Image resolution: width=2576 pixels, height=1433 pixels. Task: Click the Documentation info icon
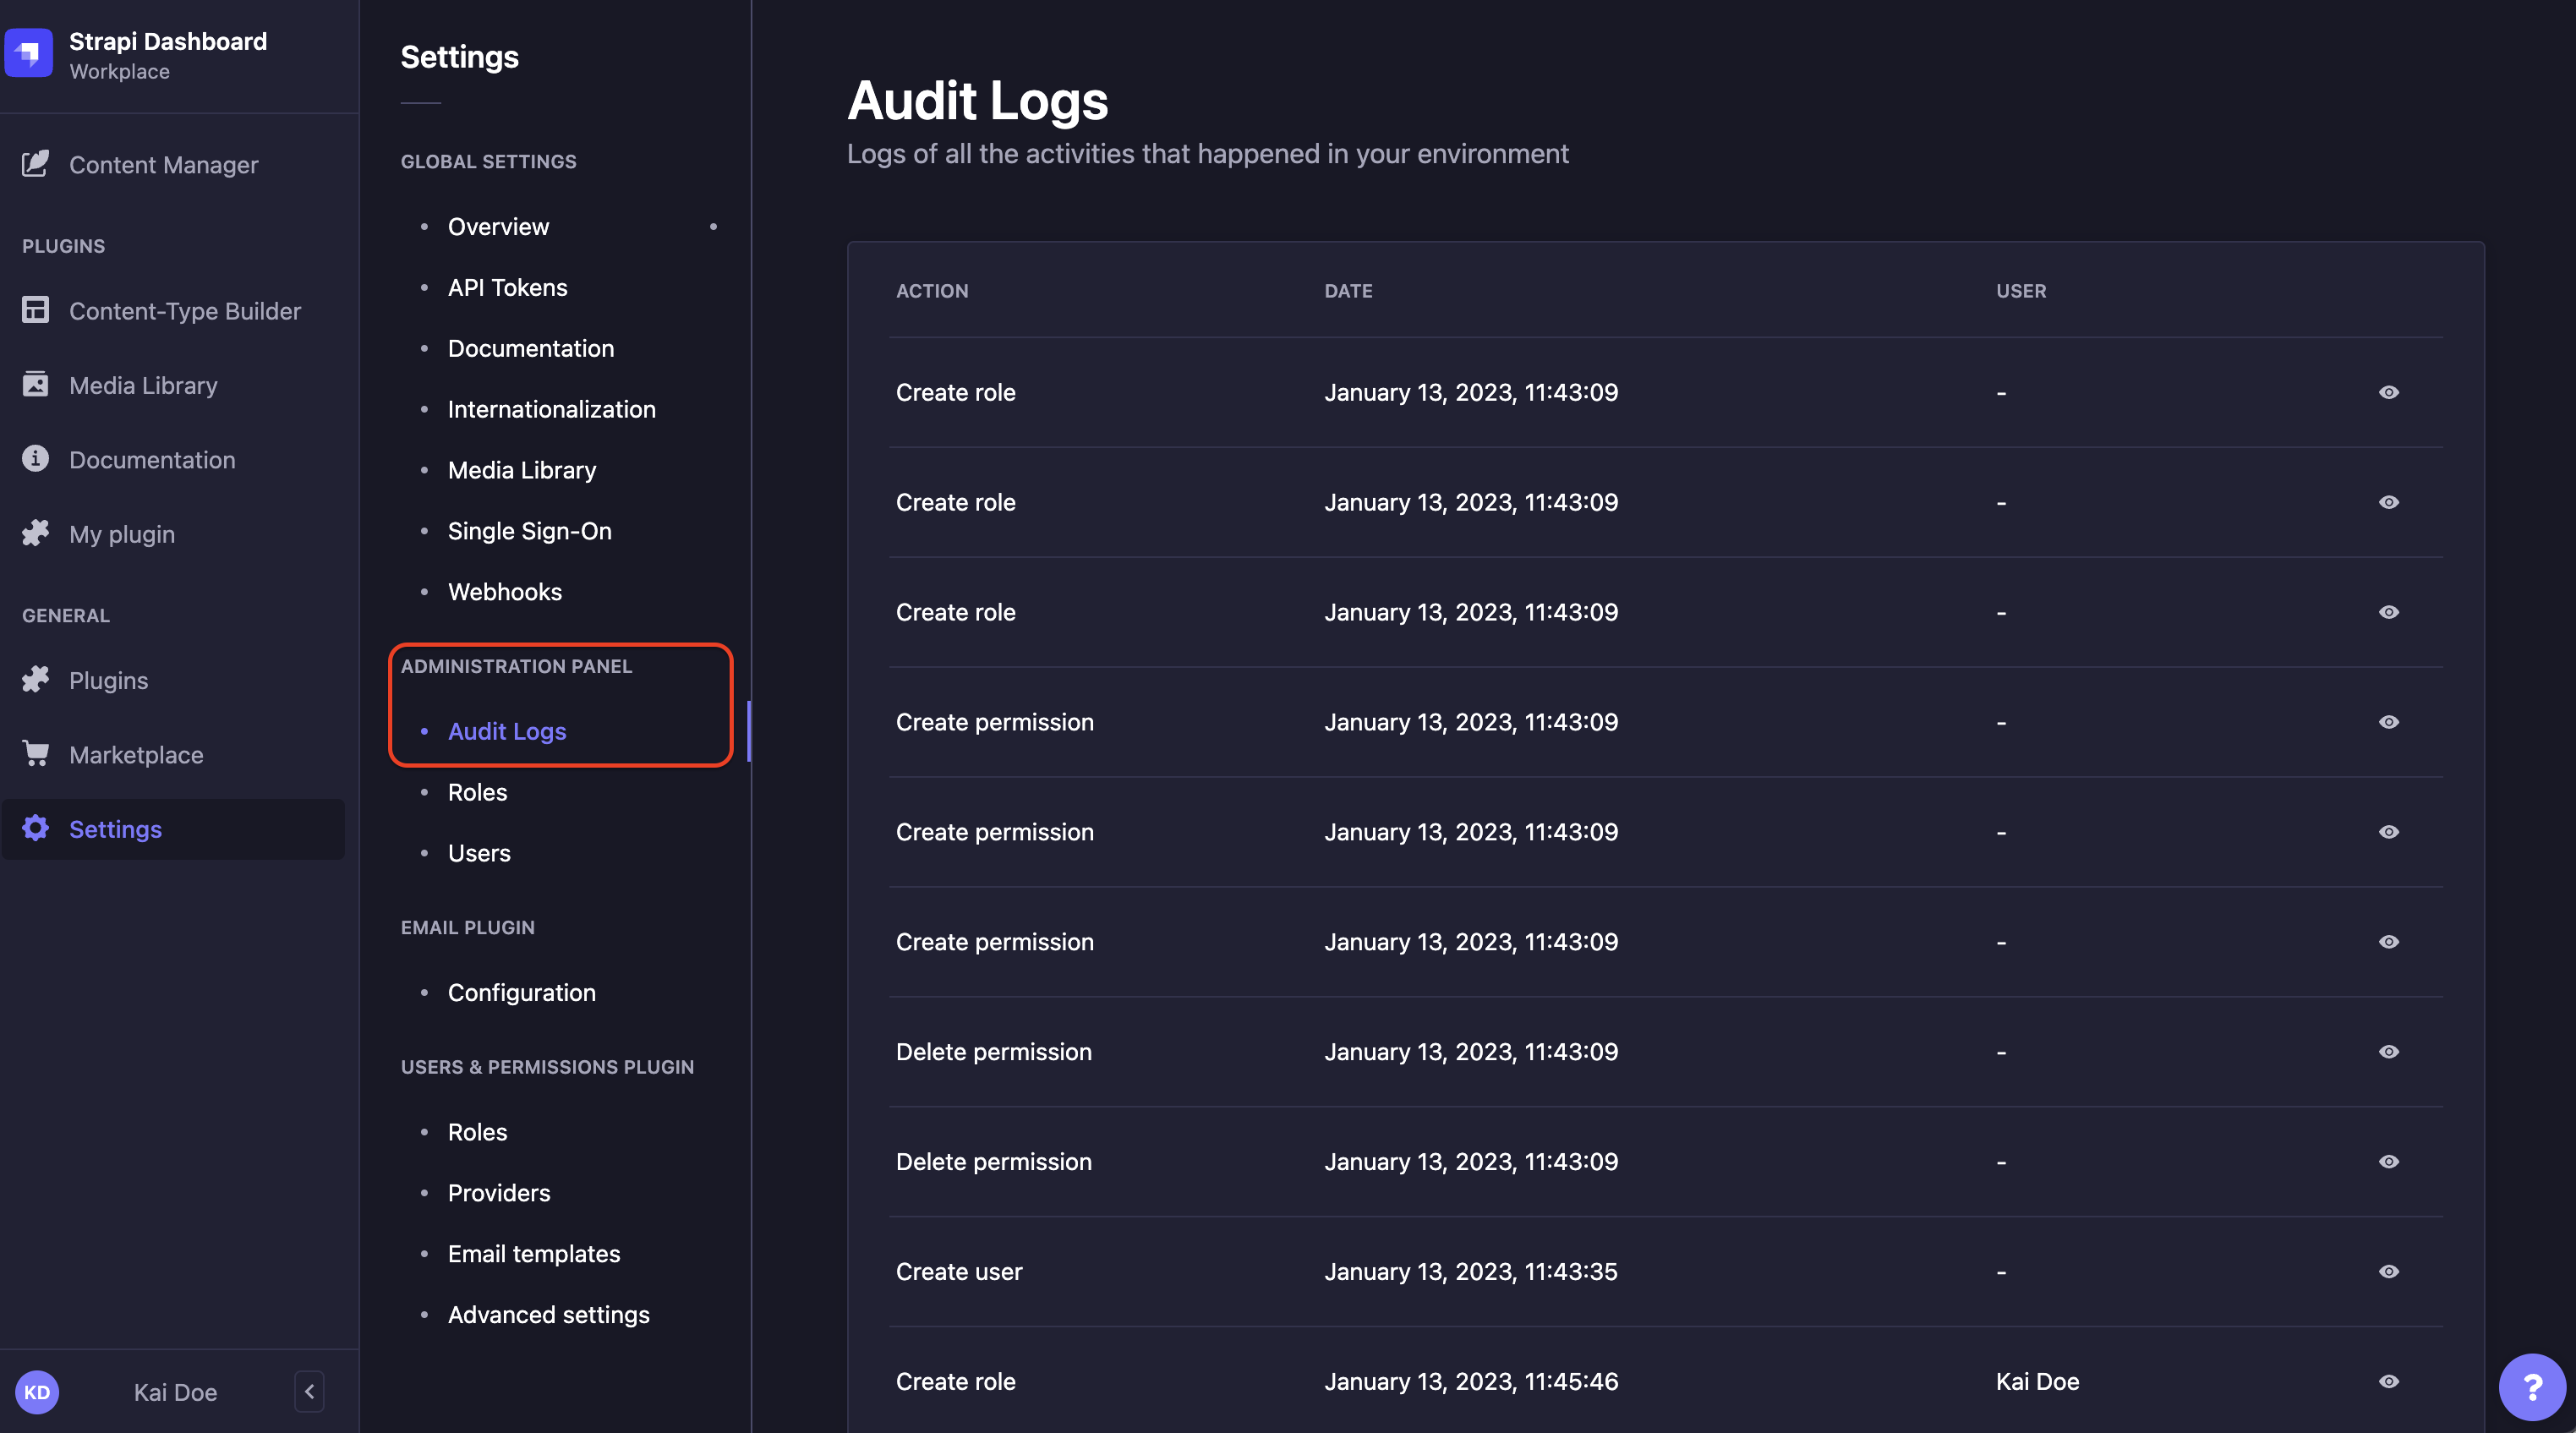(x=36, y=459)
